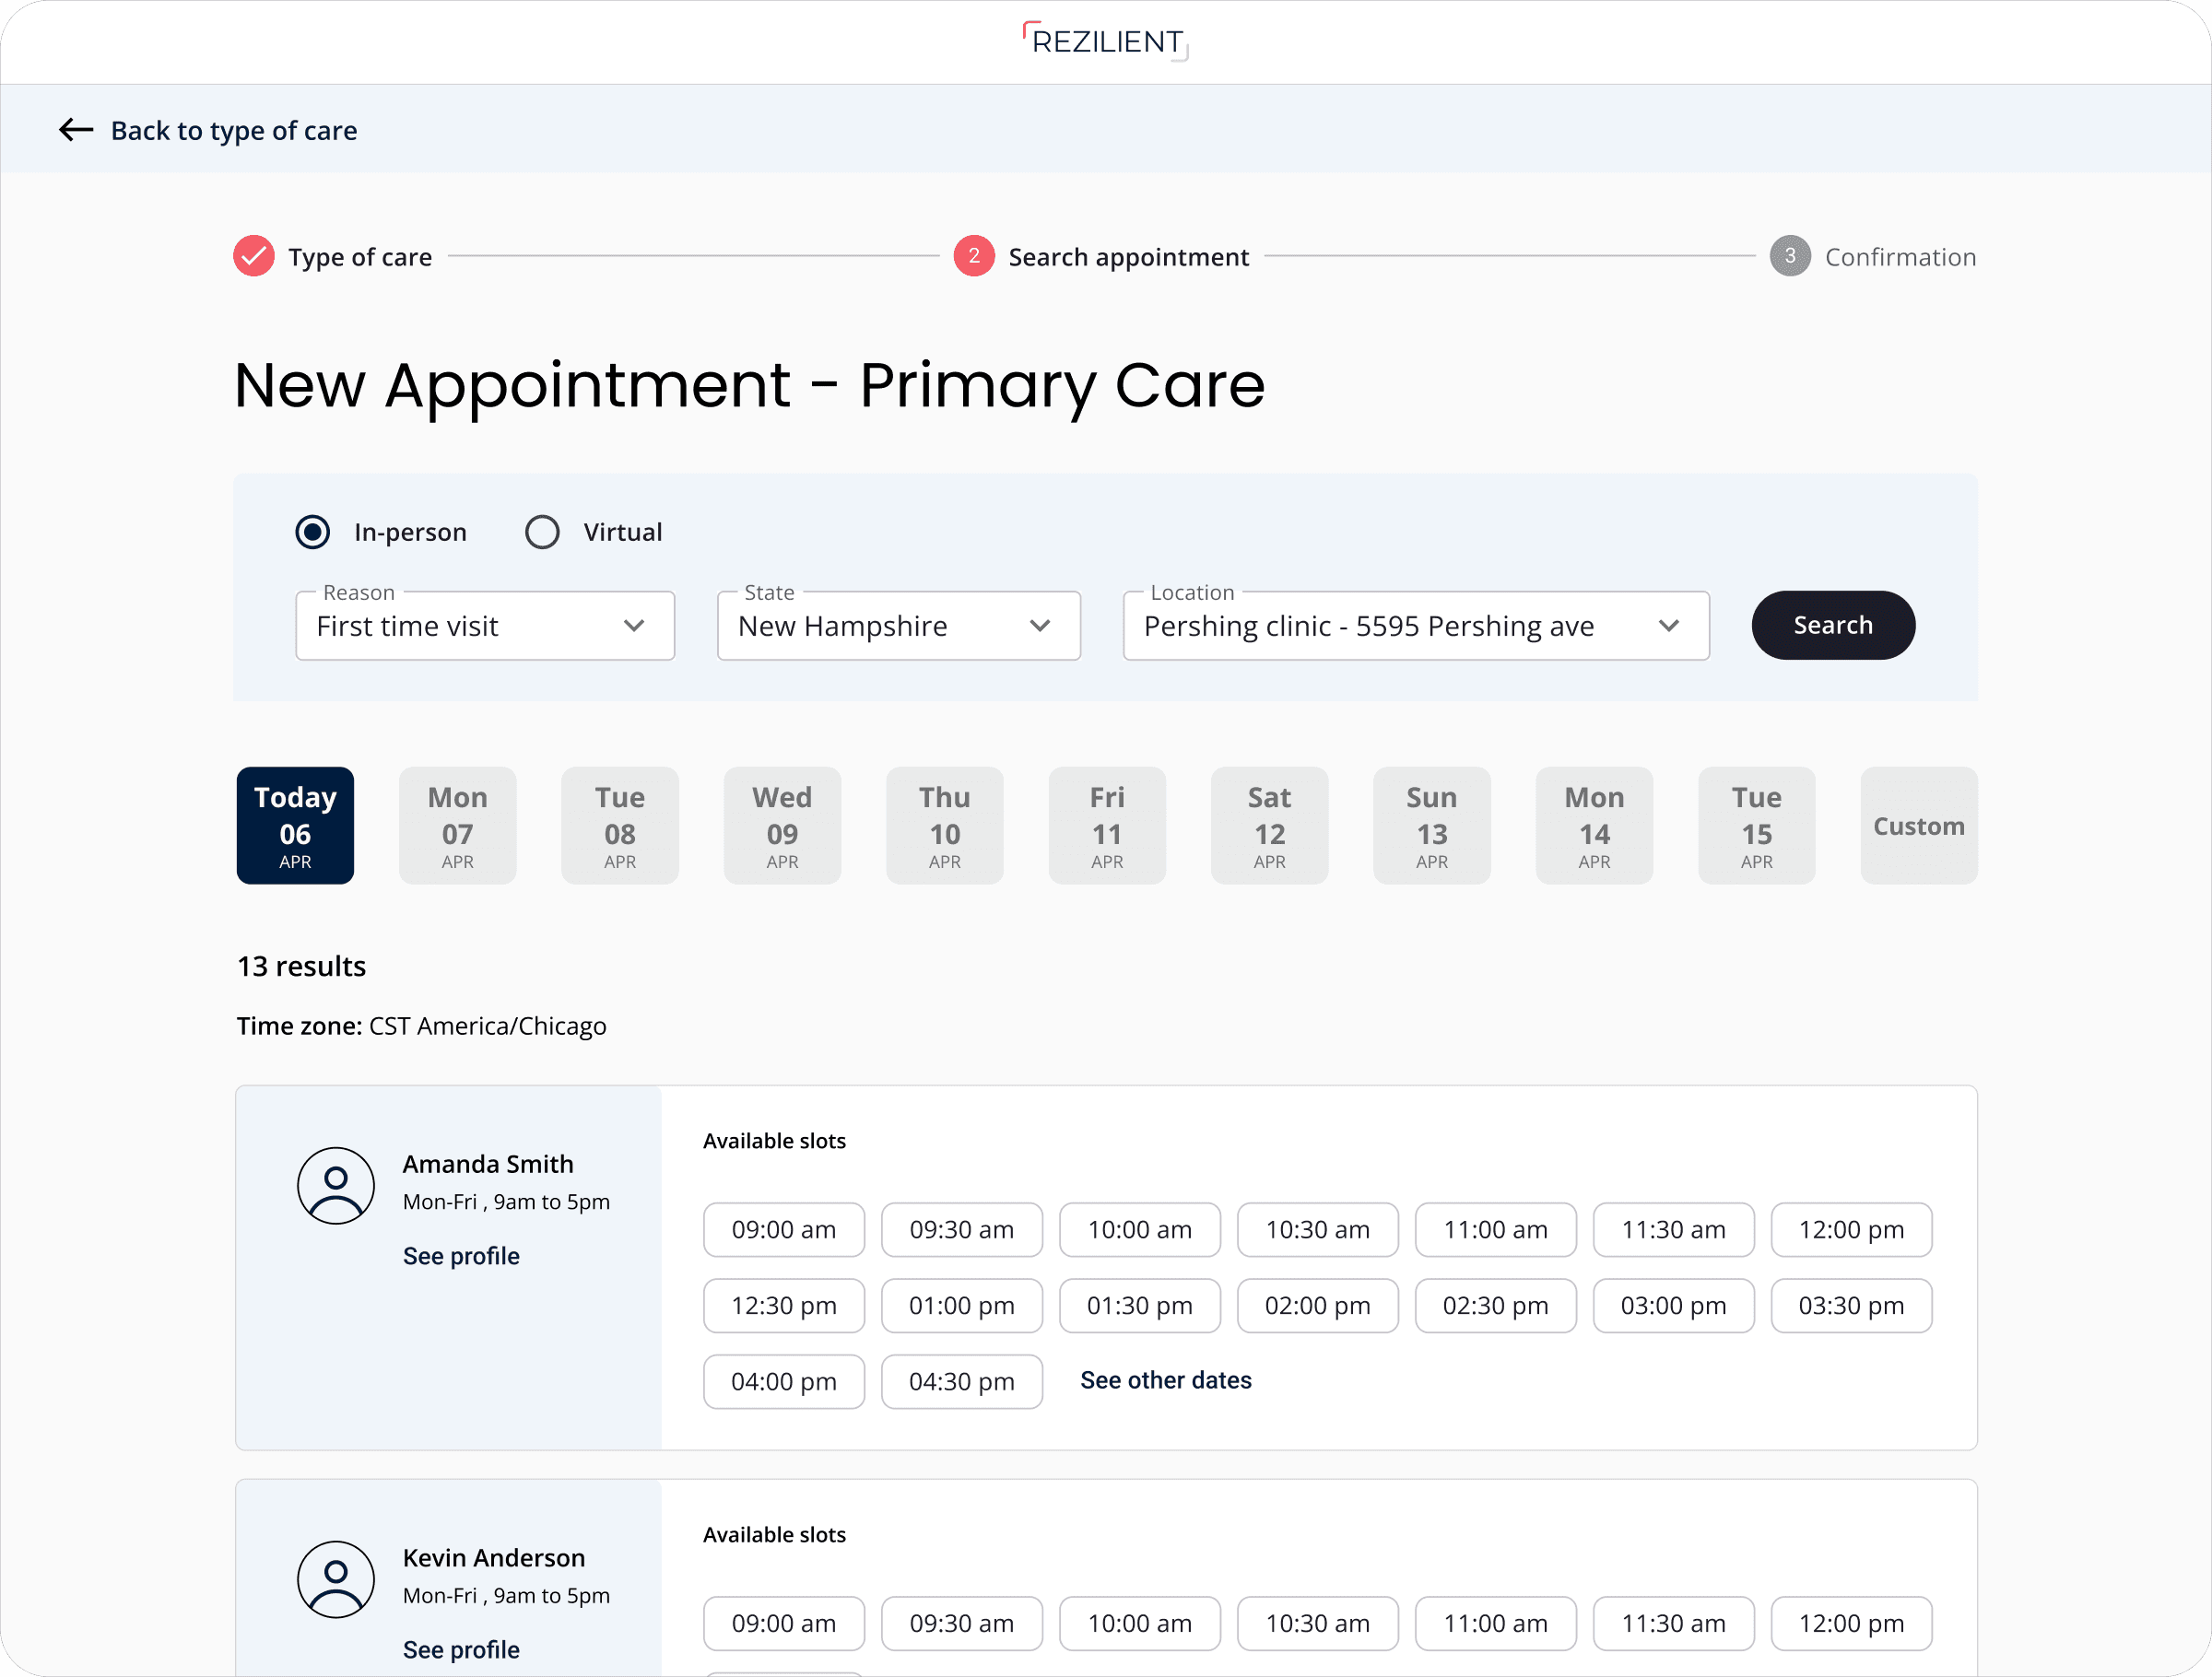Click step 2 Search appointment circle
The image size is (2212, 1677).
(x=973, y=256)
